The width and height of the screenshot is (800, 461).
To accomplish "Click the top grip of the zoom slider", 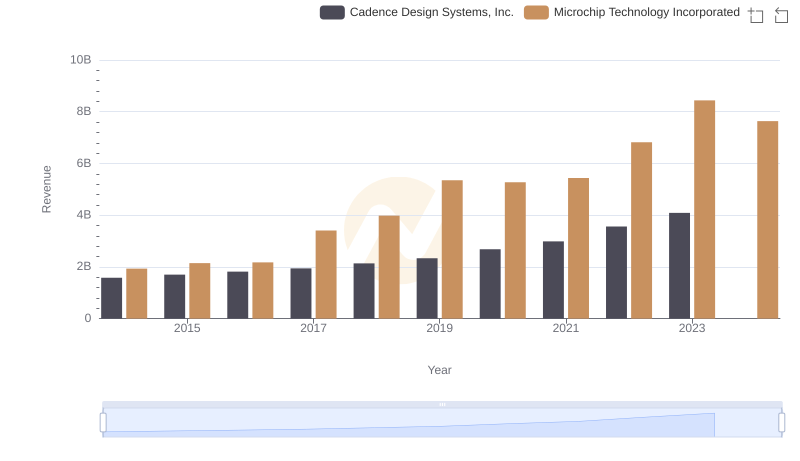I will pyautogui.click(x=442, y=404).
